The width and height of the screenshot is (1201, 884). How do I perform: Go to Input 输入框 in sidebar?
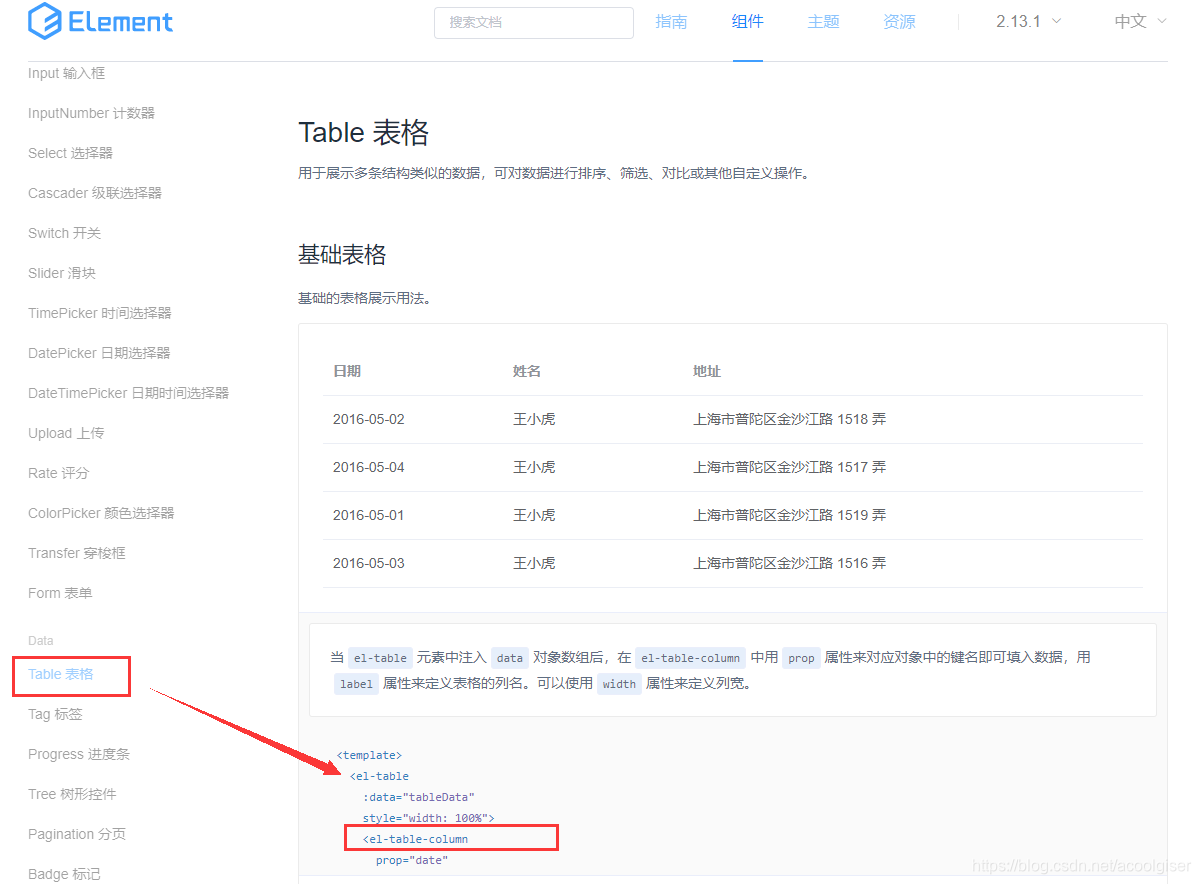(66, 73)
